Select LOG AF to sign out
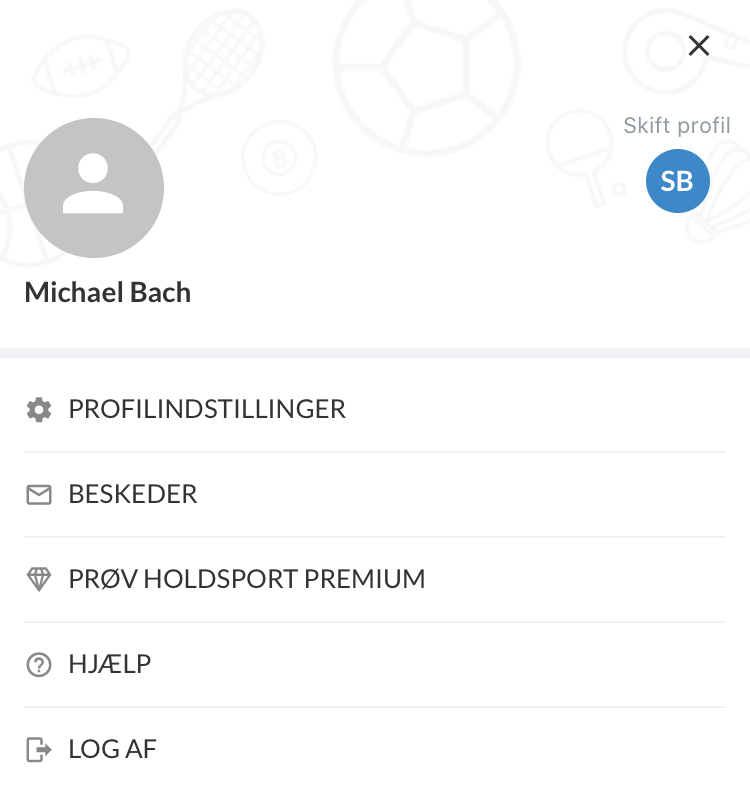Viewport: 750px width, 791px height. [375, 749]
